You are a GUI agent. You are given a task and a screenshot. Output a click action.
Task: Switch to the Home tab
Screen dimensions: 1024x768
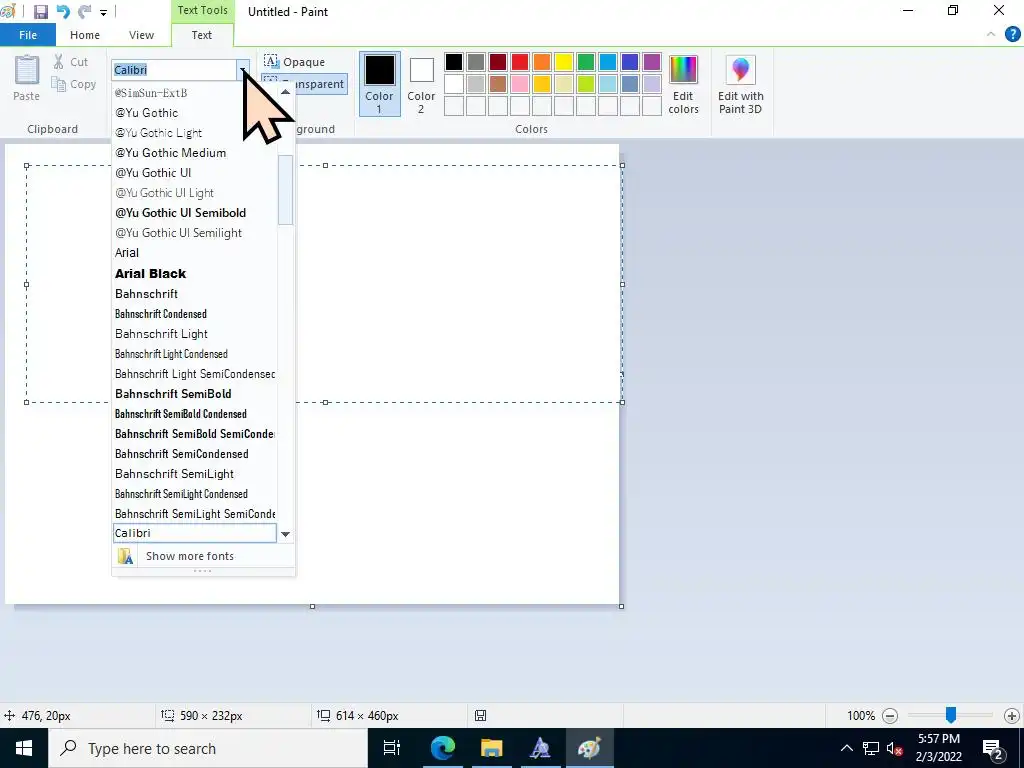85,35
